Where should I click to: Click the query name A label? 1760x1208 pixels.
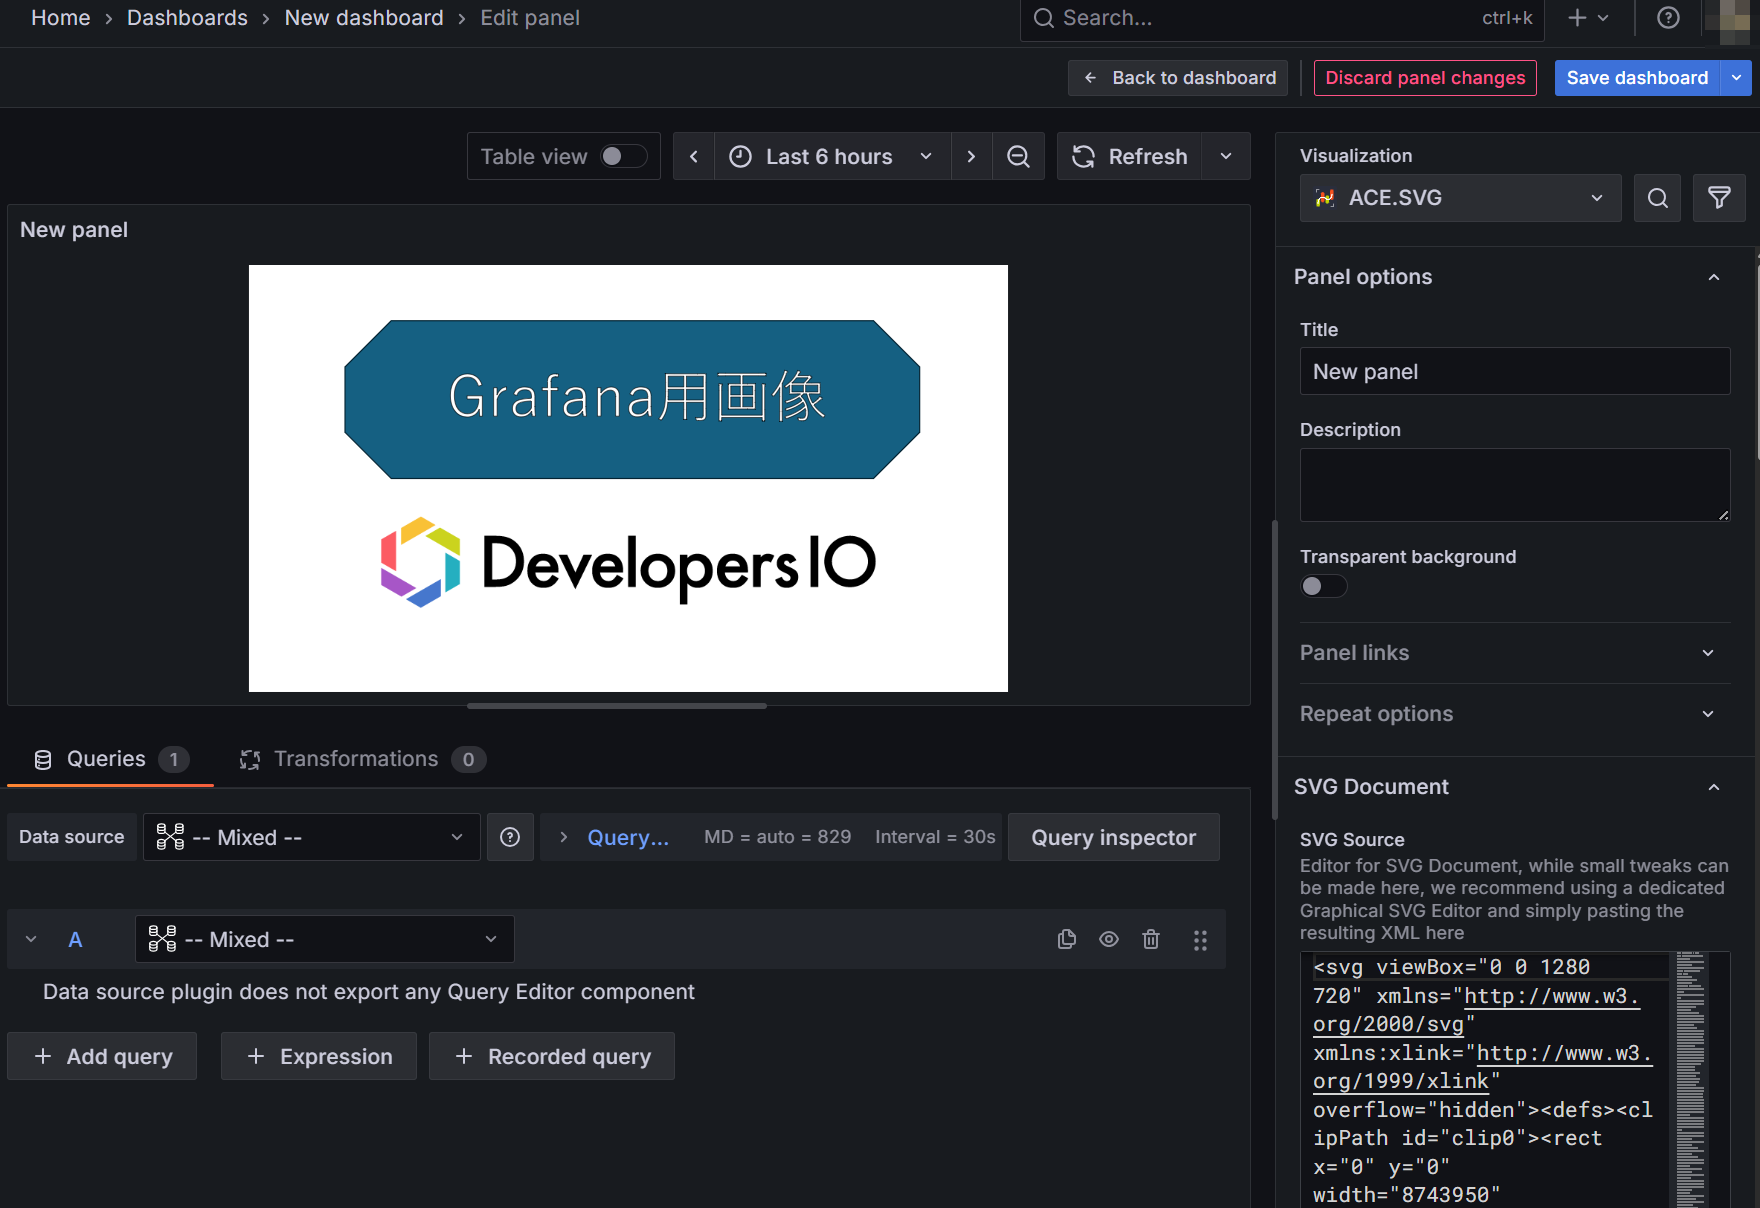75,939
